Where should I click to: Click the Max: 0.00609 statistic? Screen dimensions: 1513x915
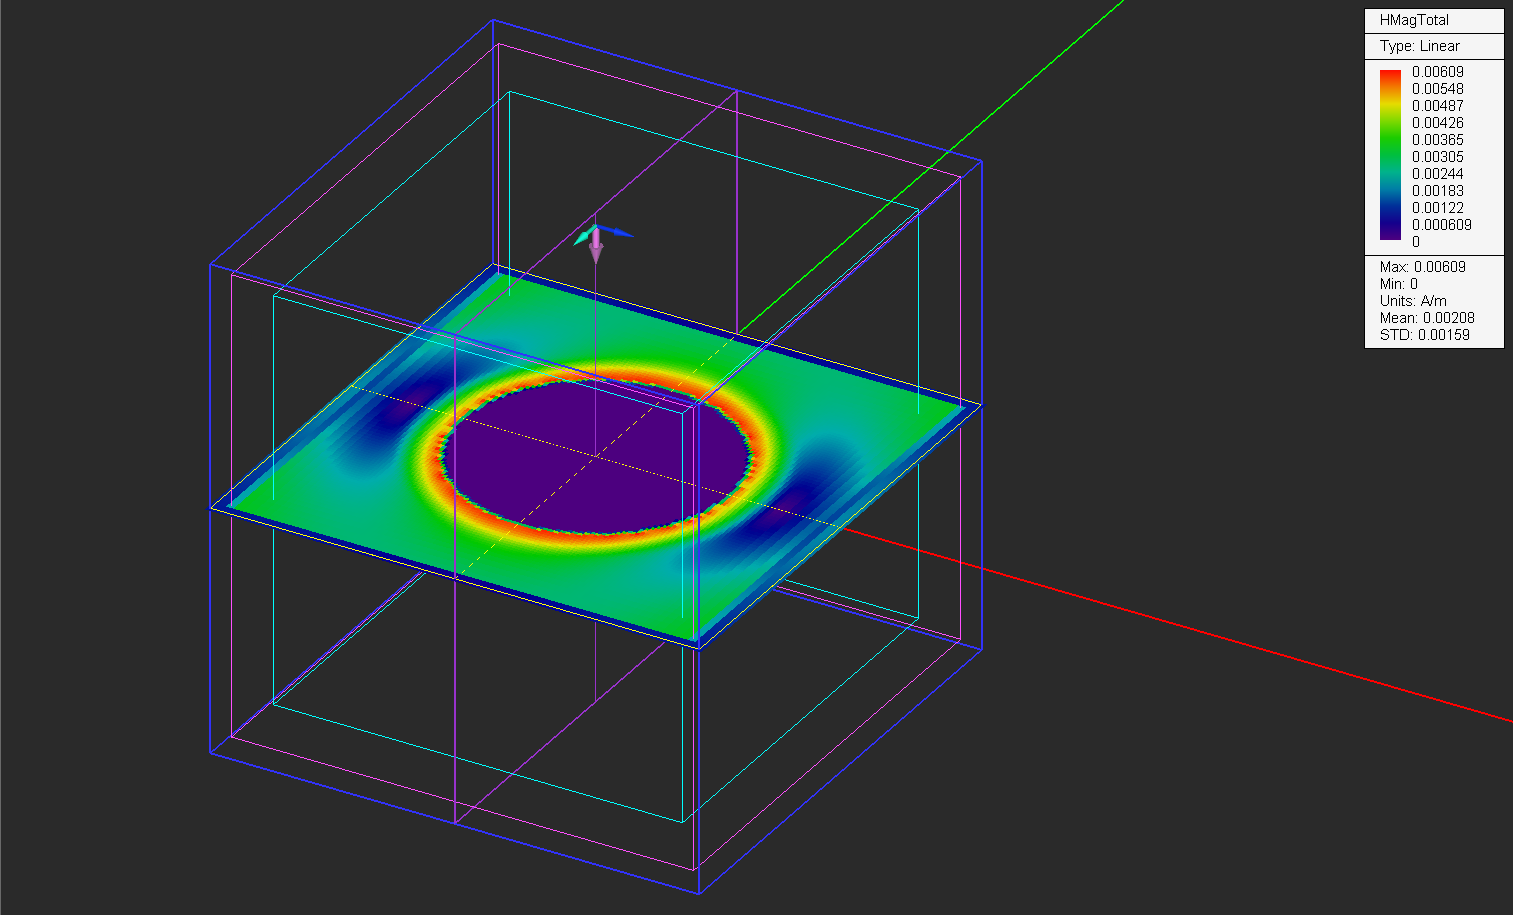[x=1422, y=267]
